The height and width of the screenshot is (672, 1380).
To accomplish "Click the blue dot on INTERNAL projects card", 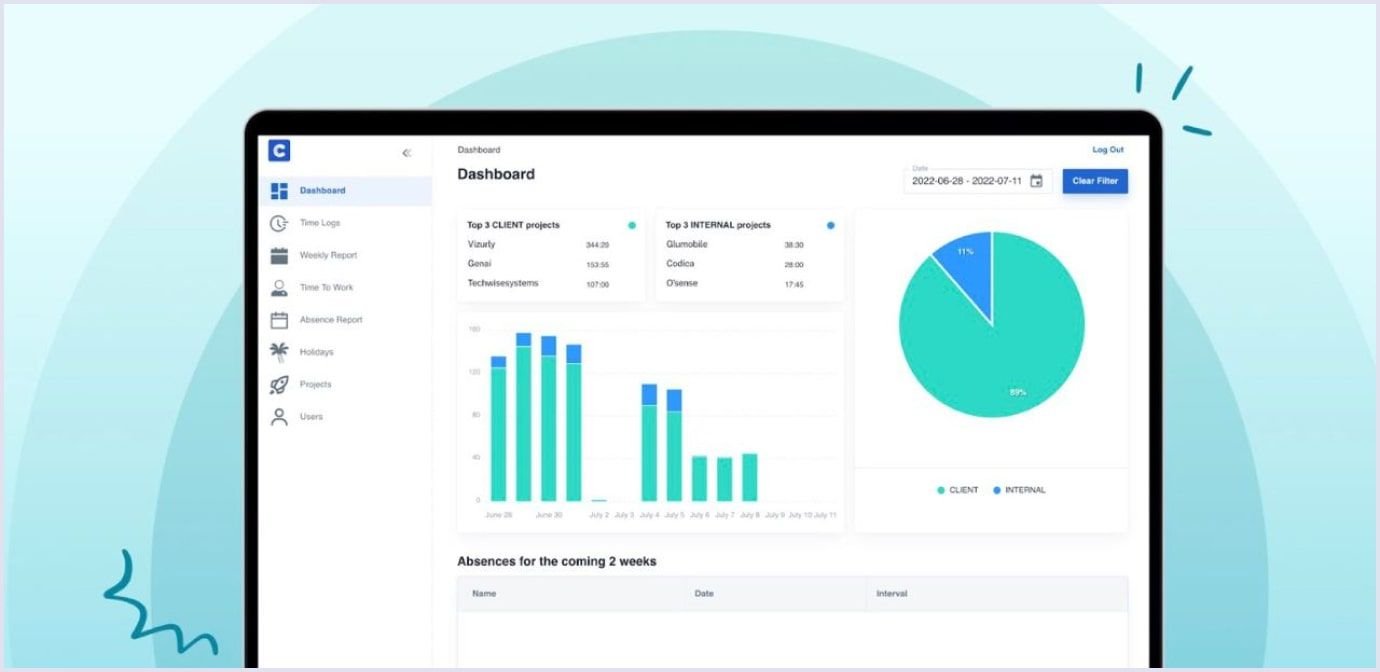I will 830,226.
